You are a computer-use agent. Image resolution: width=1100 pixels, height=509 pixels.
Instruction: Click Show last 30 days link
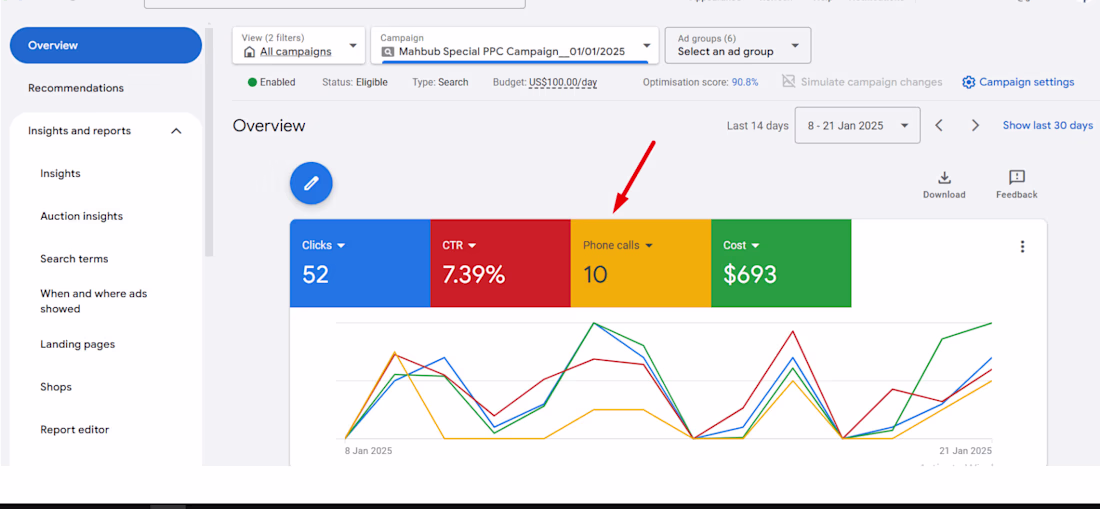click(1047, 125)
